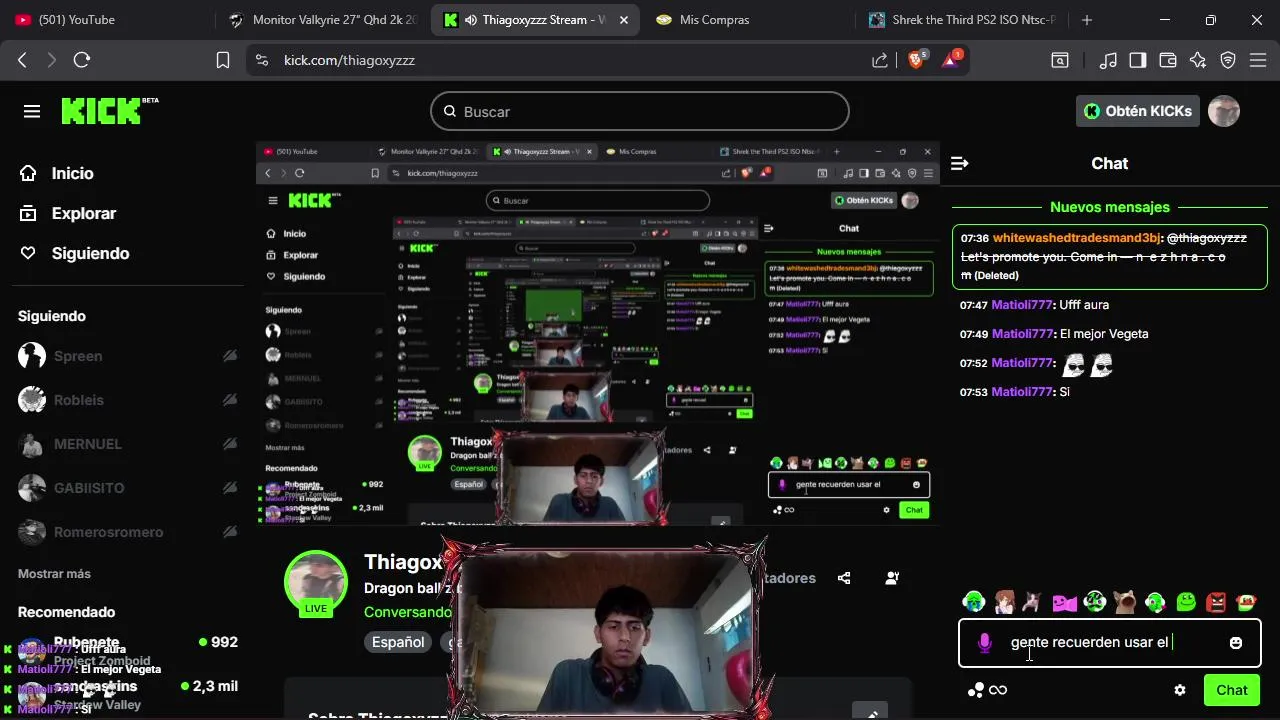The image size is (1280, 720).
Task: Open chat settings gear
Action: (1180, 690)
